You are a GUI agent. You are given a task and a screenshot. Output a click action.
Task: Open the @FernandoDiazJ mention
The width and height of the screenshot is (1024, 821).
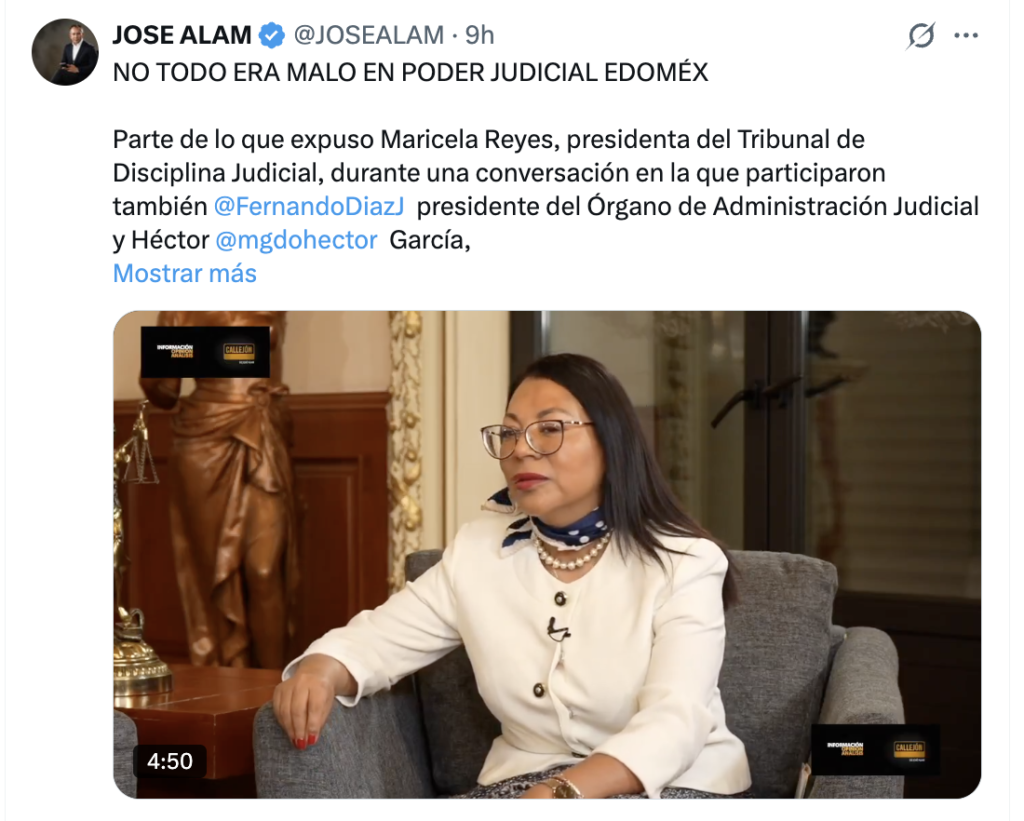(x=309, y=206)
